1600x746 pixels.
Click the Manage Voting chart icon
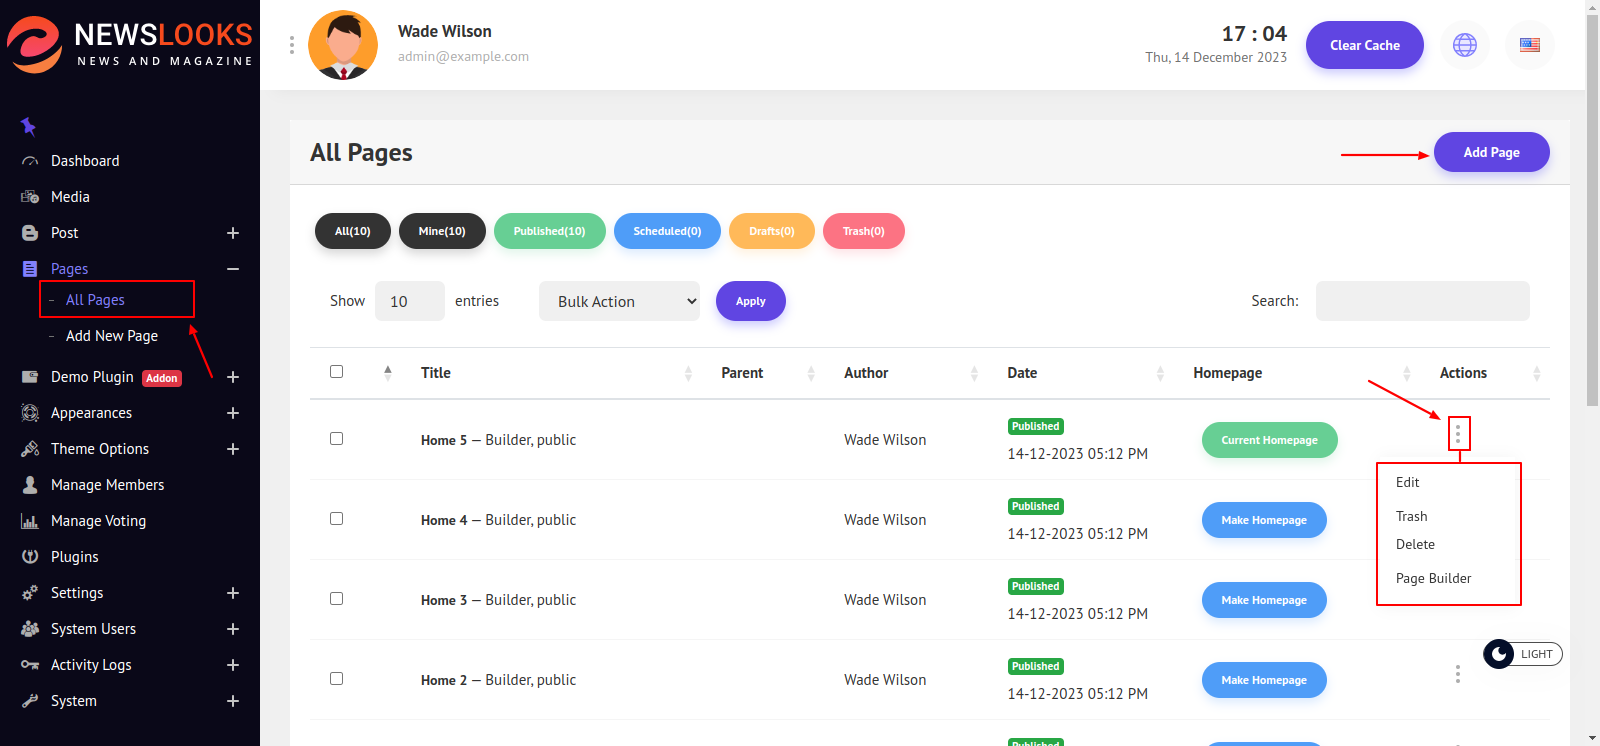[30, 521]
